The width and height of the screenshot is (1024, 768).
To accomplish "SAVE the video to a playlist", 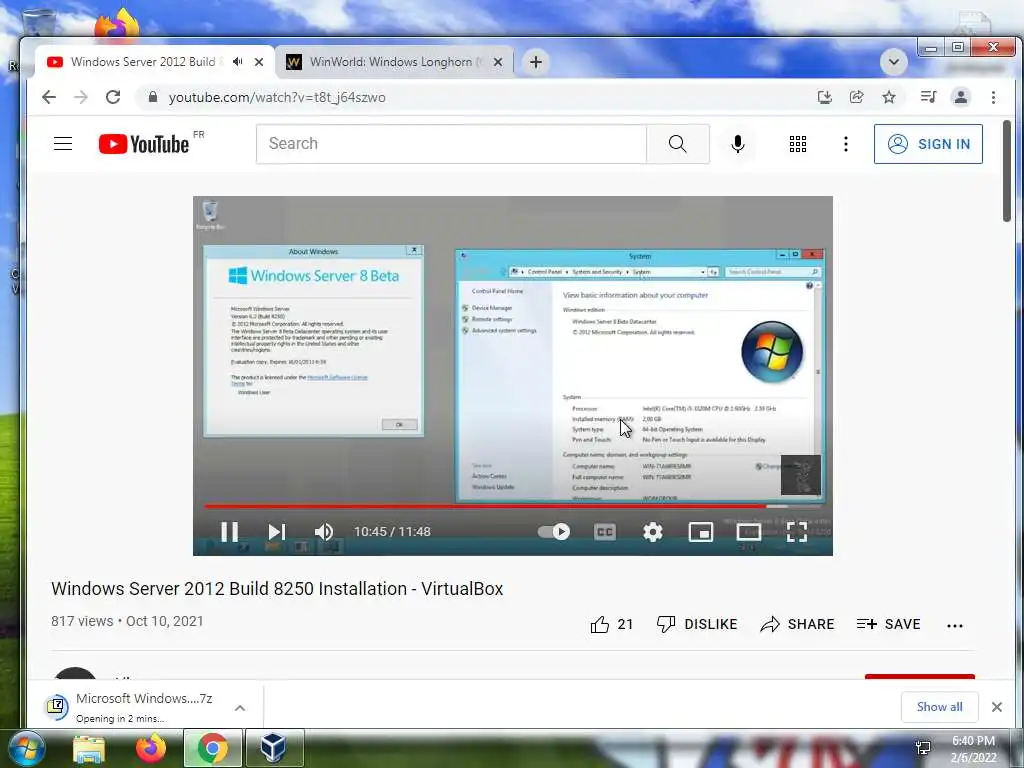I will coord(888,624).
